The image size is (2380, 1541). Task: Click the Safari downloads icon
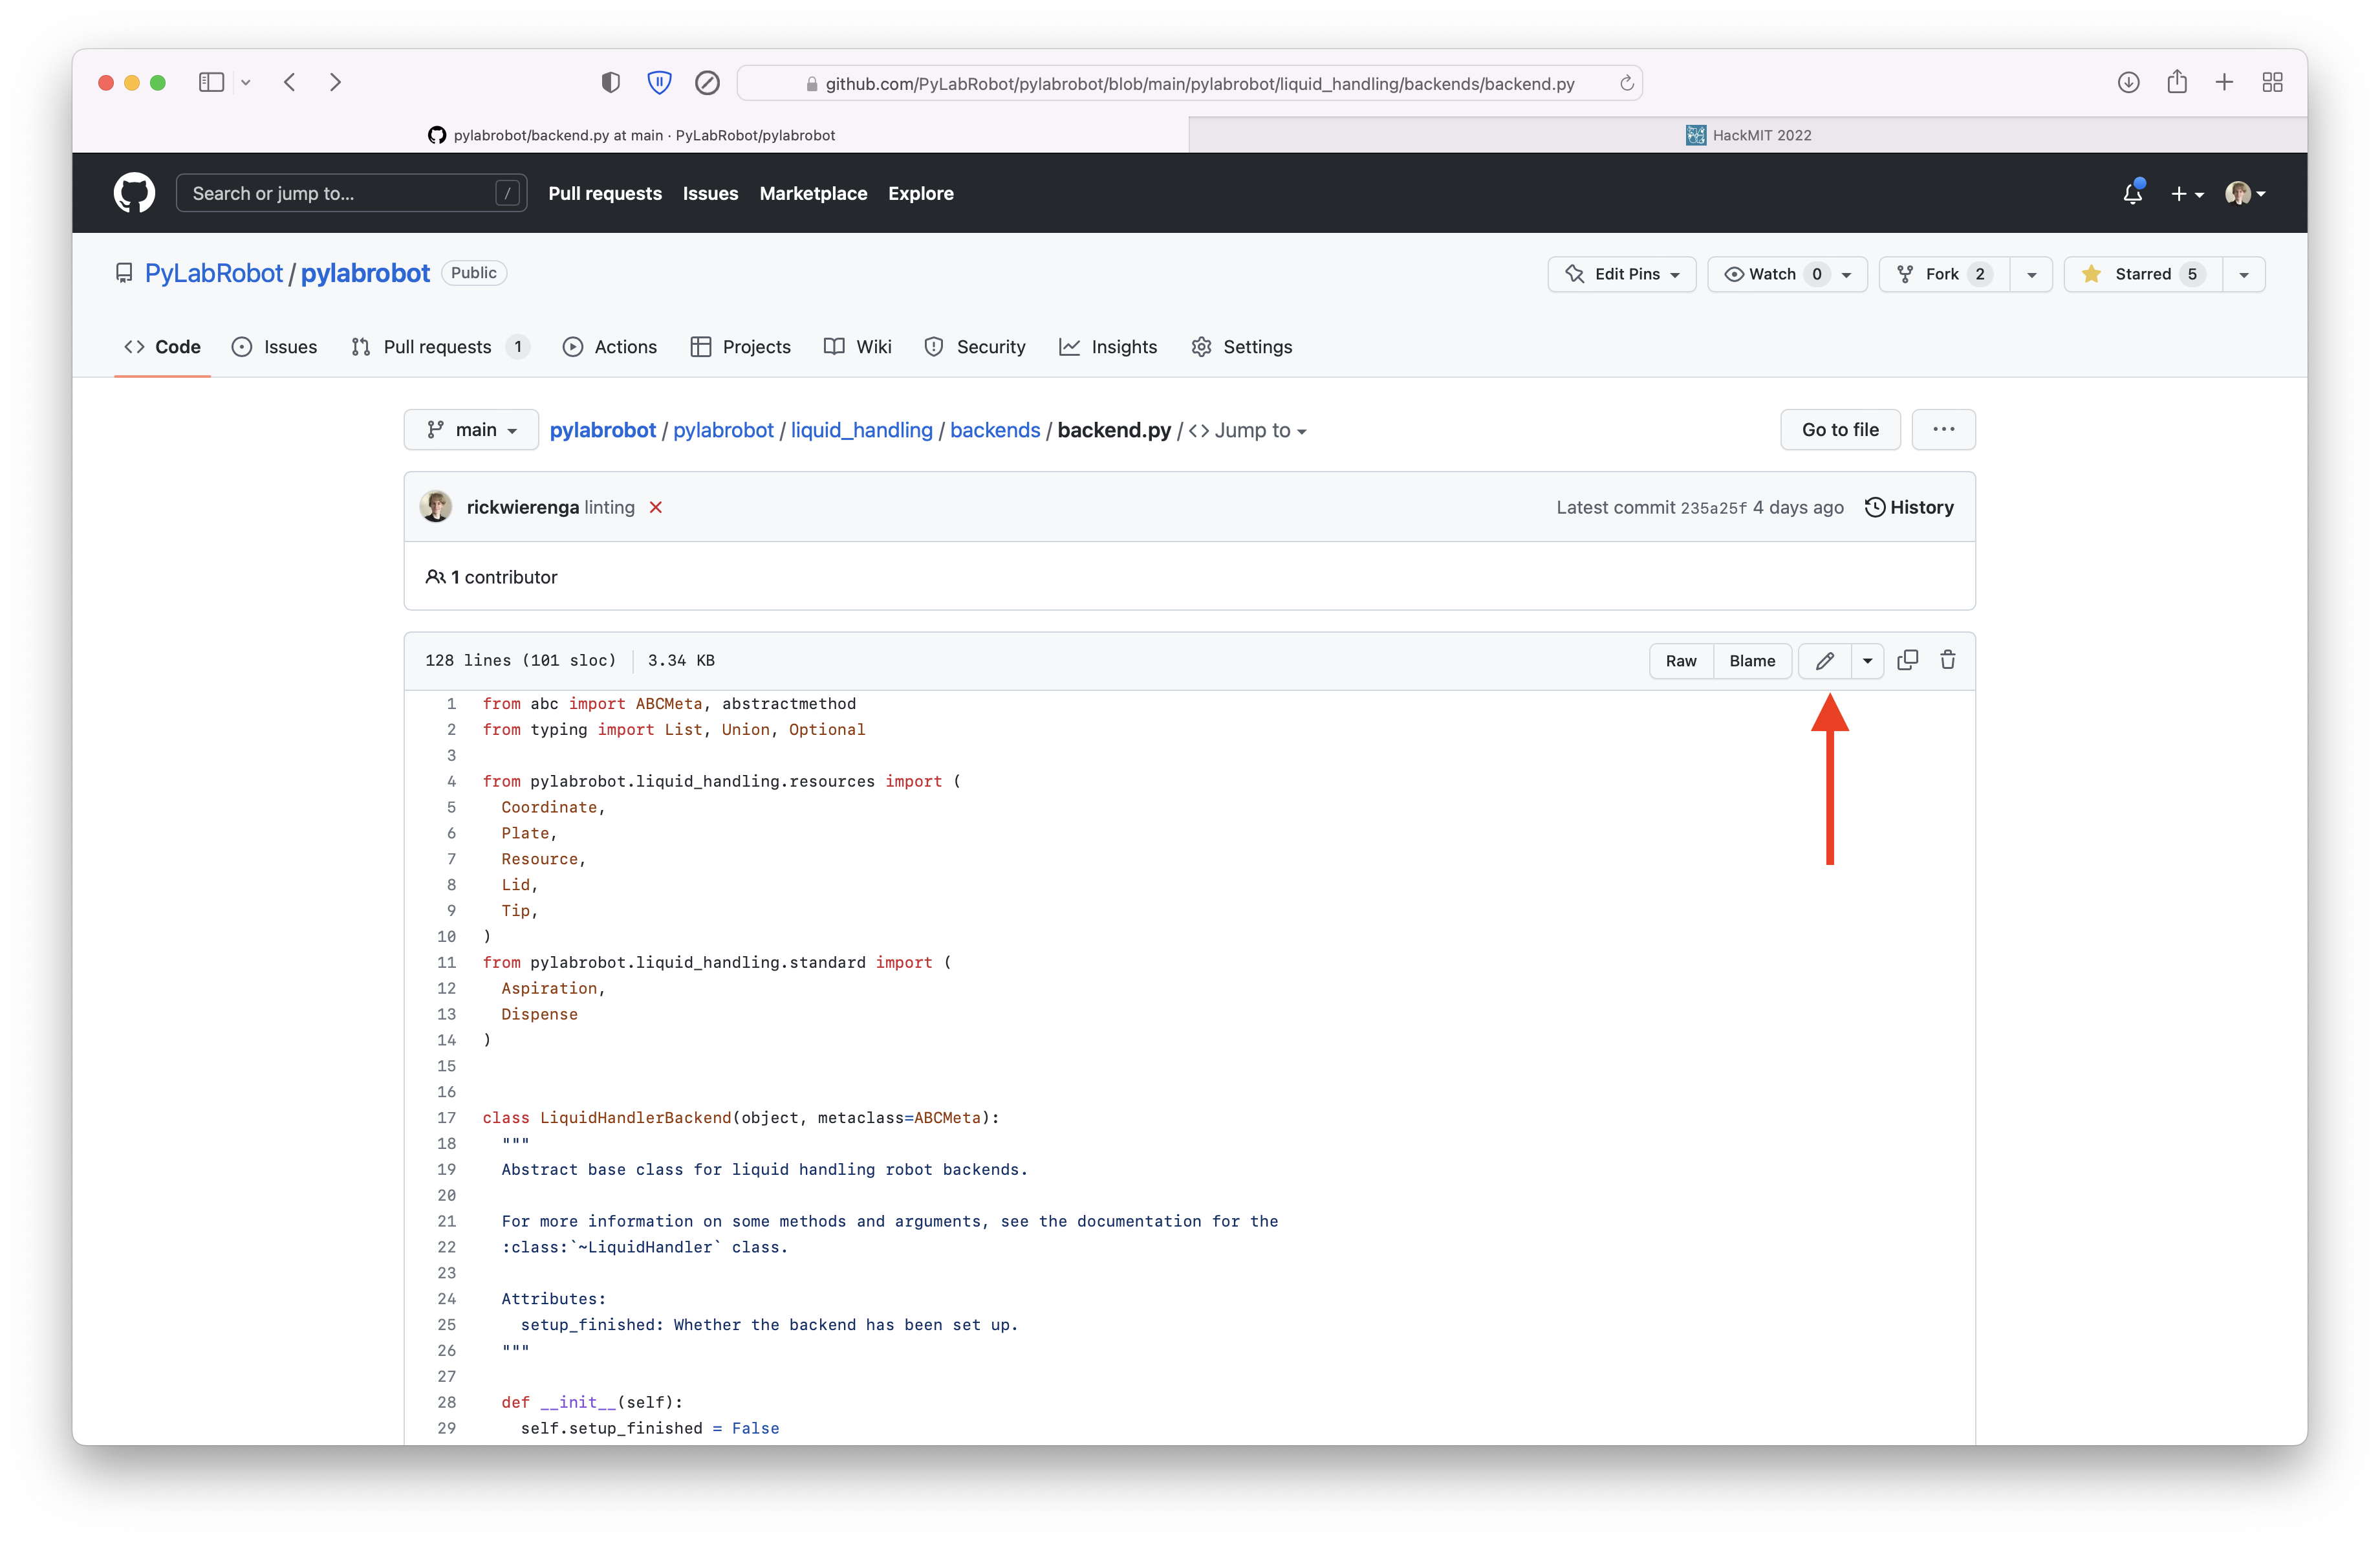pyautogui.click(x=2128, y=83)
